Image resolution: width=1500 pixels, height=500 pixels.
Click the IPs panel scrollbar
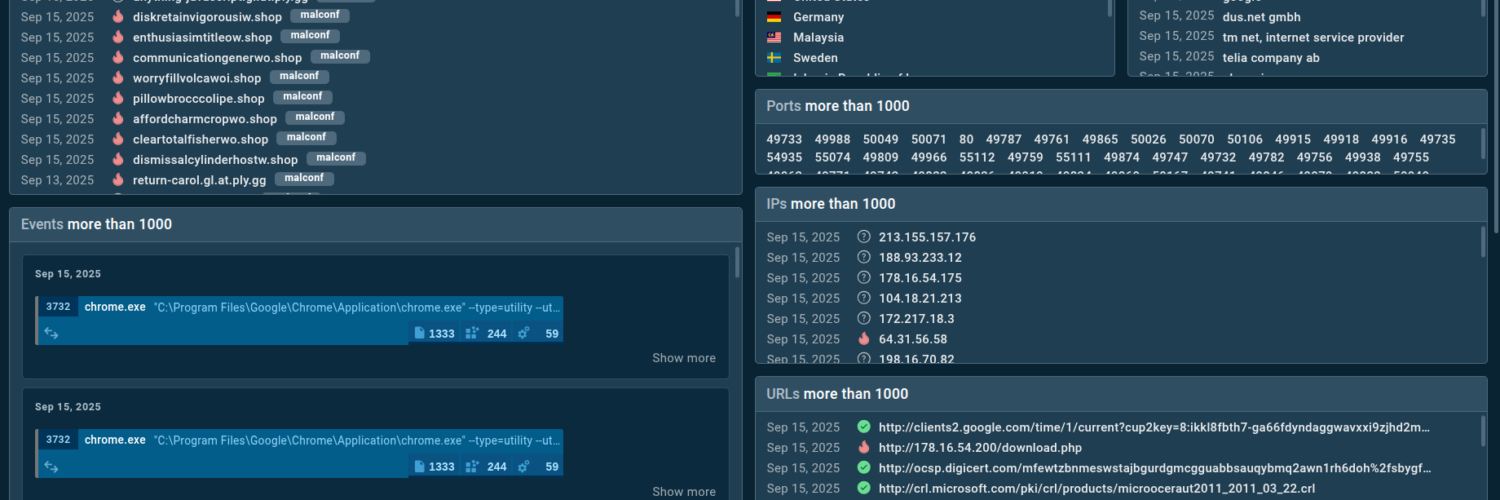pyautogui.click(x=1483, y=260)
